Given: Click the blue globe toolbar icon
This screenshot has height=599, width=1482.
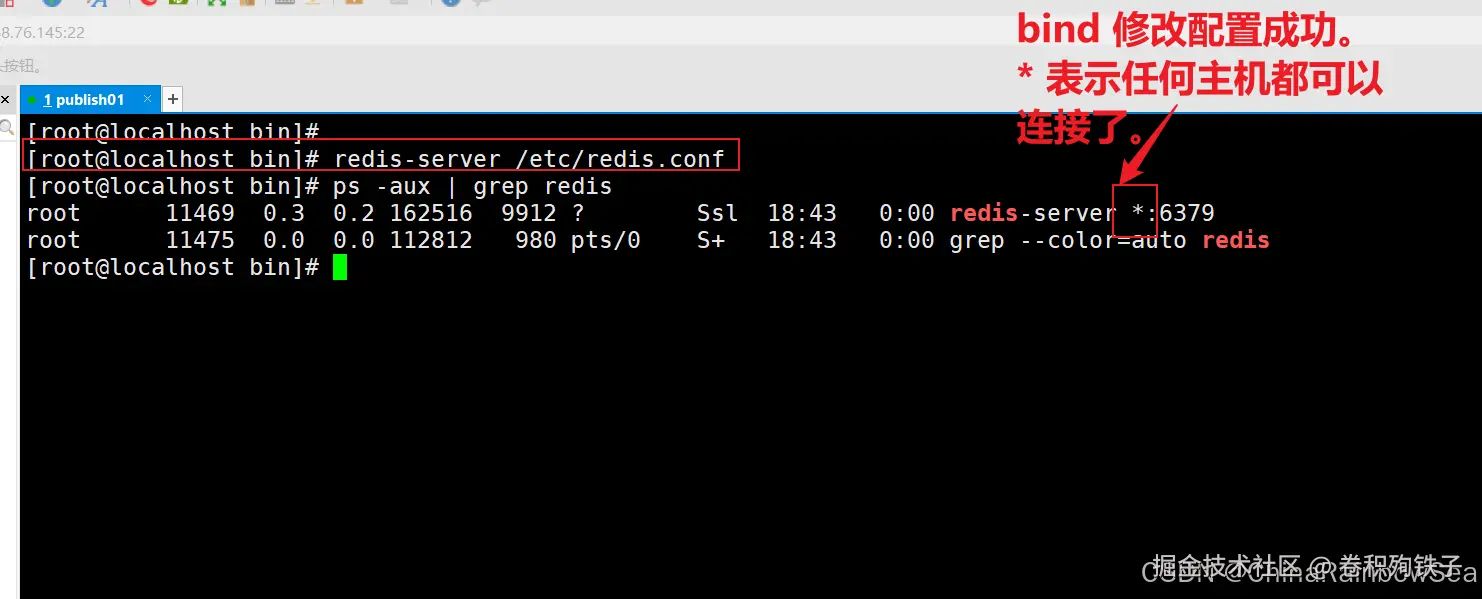Looking at the screenshot, I should [x=51, y=3].
